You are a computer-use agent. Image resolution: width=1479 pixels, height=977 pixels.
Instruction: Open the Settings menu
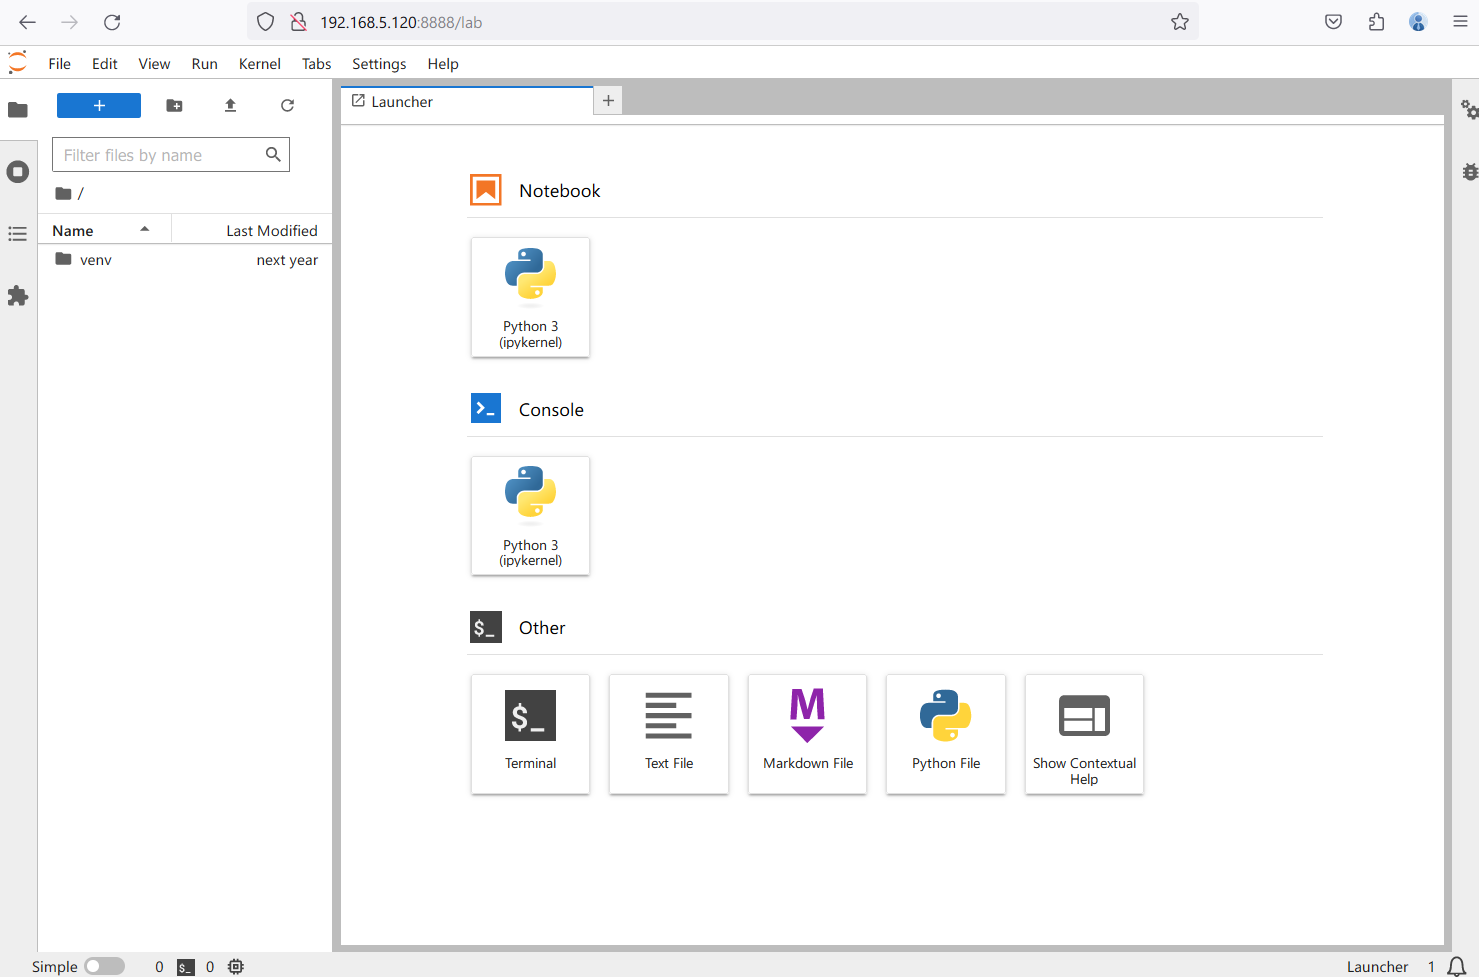point(379,64)
